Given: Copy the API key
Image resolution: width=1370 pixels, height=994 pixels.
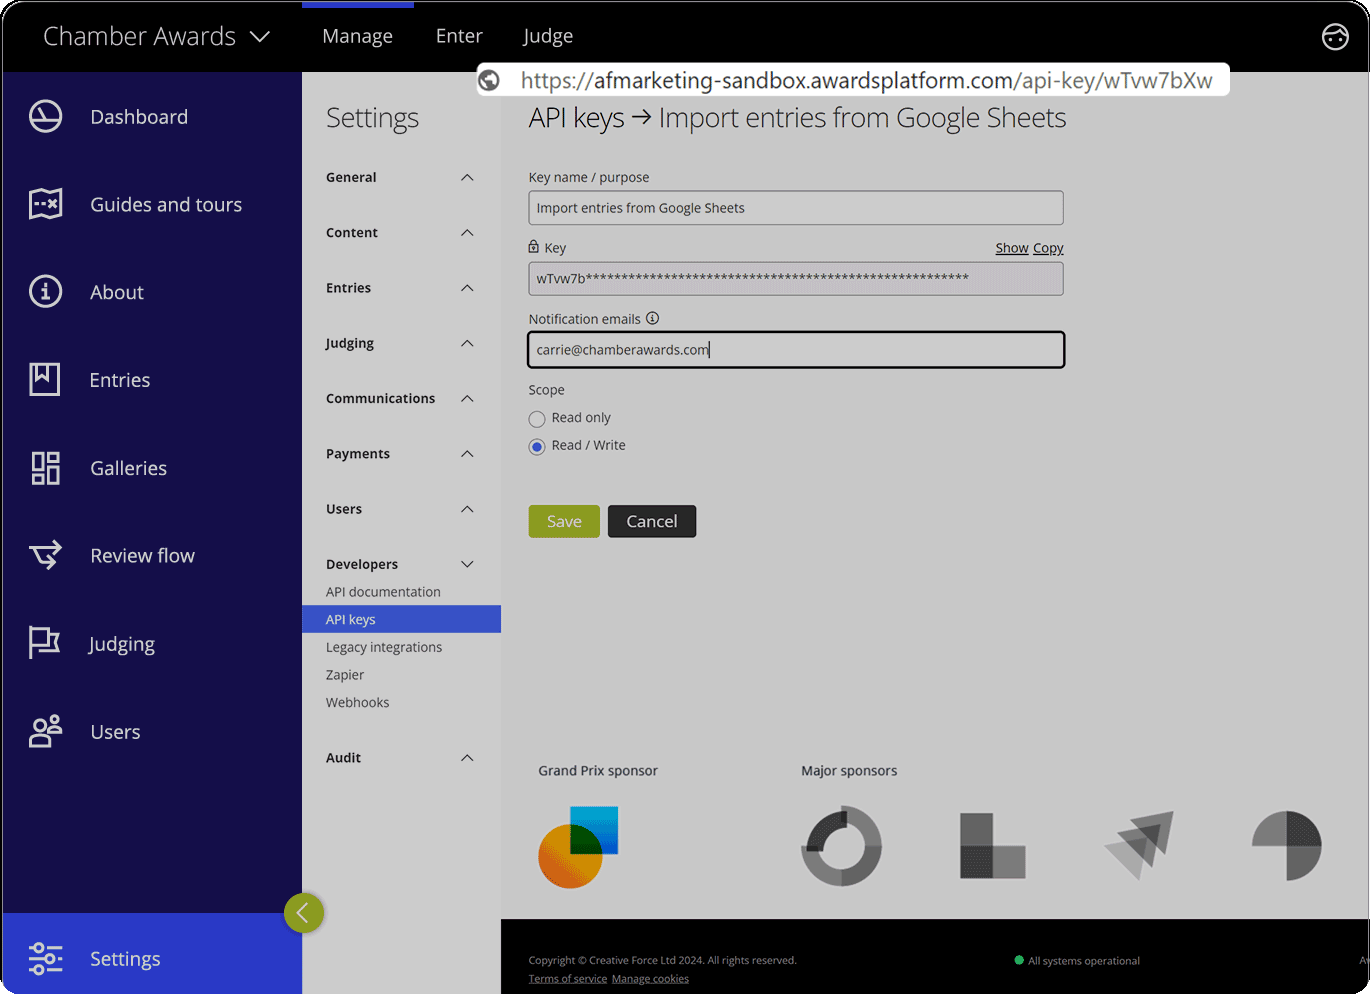Looking at the screenshot, I should tap(1047, 247).
